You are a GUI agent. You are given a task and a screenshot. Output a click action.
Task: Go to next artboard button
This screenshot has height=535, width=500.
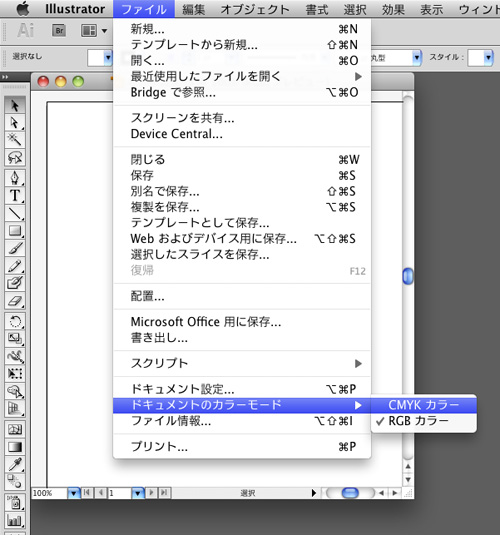pos(151,492)
